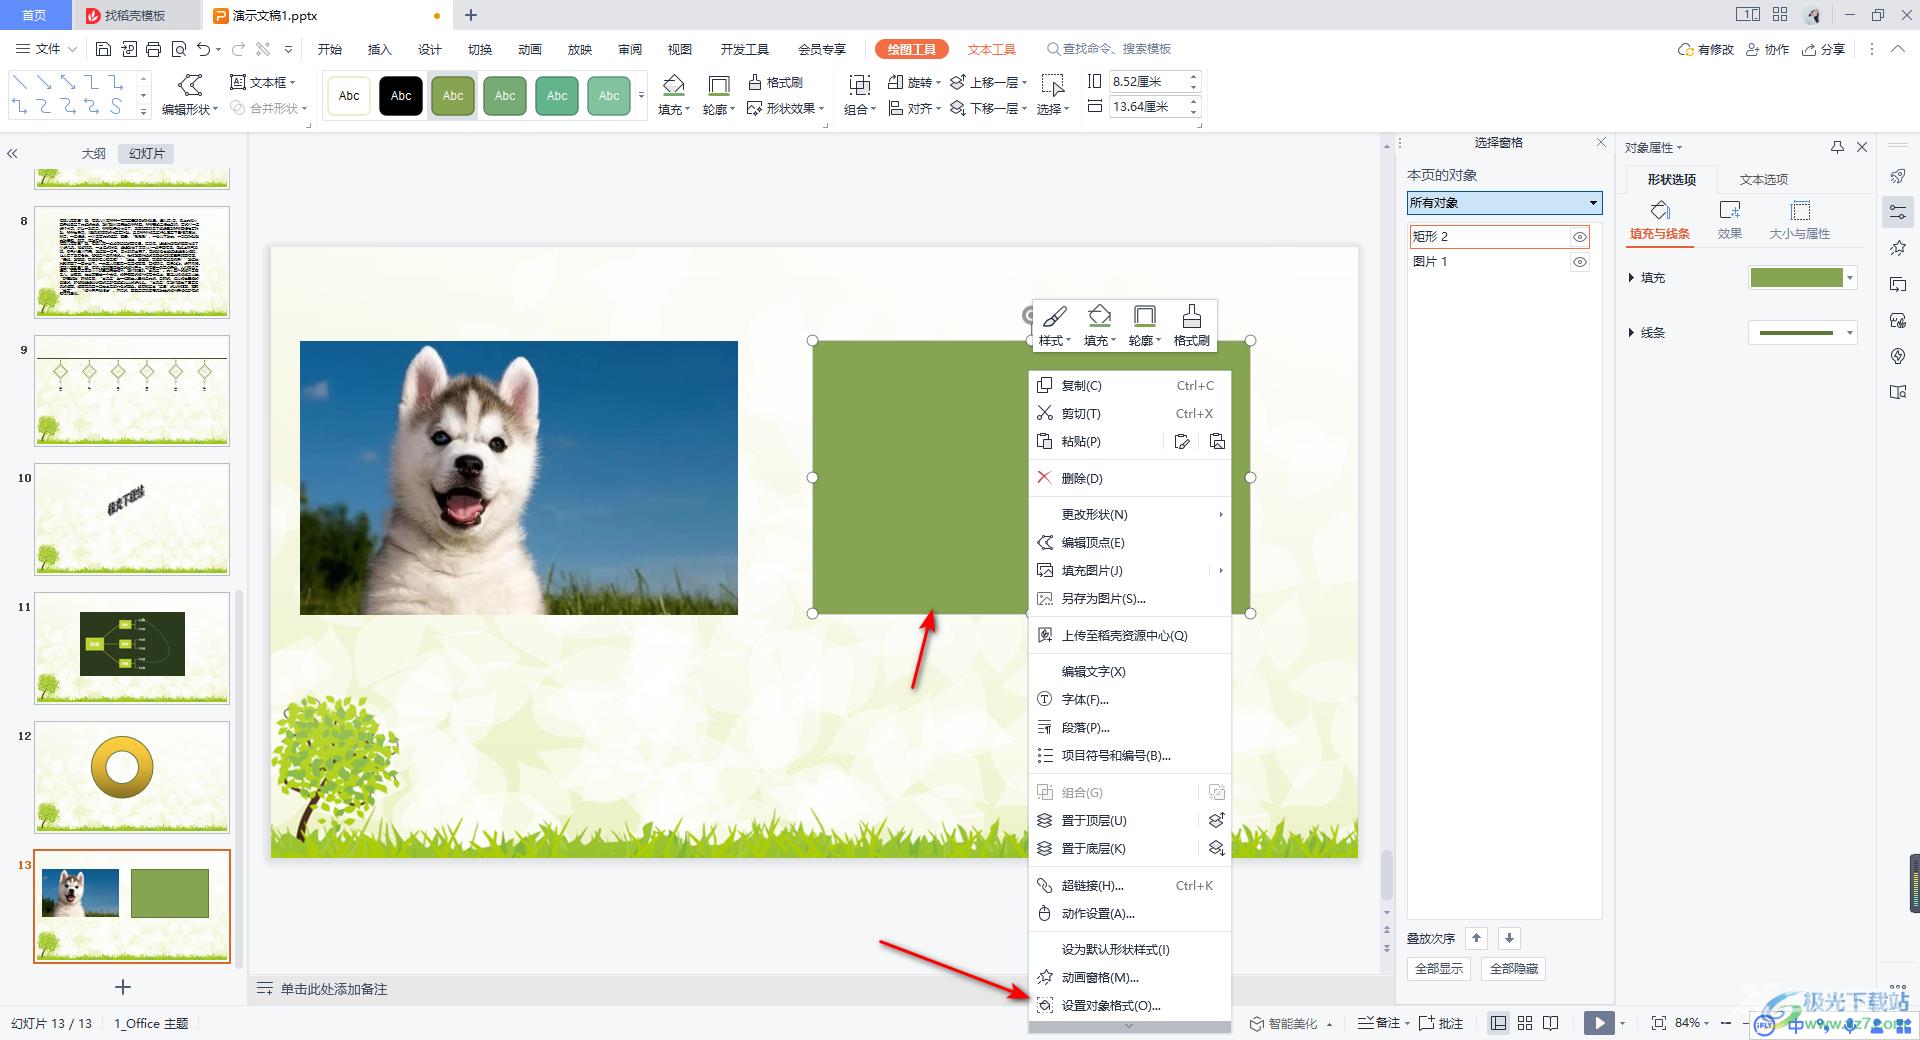Click the Print icon in quick access toolbar
The image size is (1920, 1040).
(153, 49)
